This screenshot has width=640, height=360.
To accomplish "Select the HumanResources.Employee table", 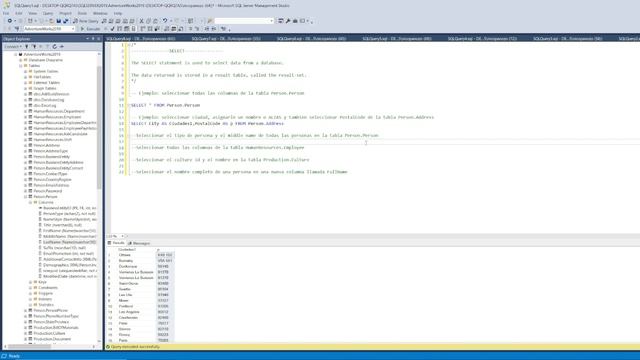I will tap(57, 117).
